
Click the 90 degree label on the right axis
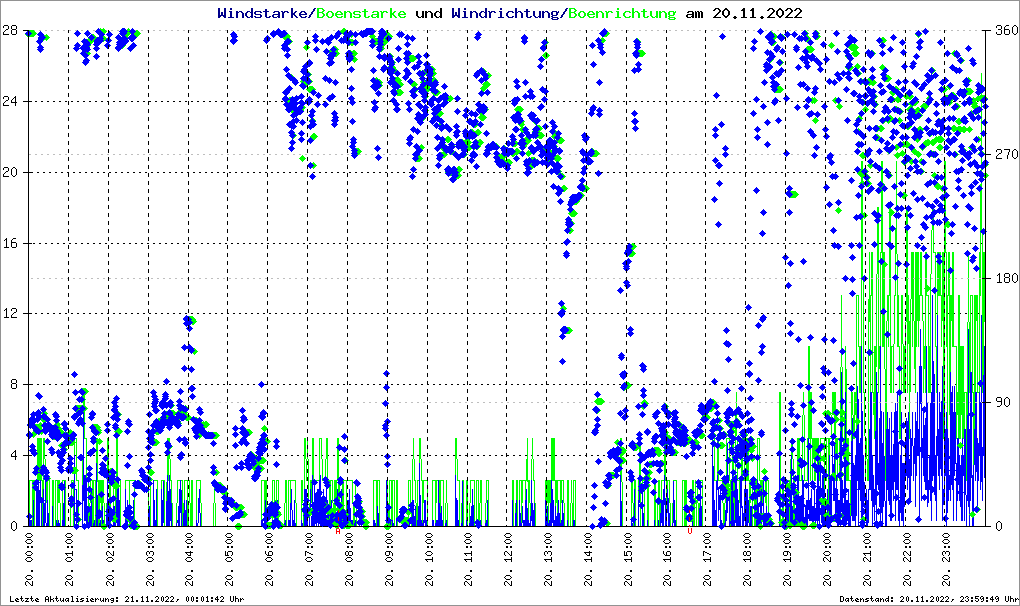click(x=1001, y=403)
